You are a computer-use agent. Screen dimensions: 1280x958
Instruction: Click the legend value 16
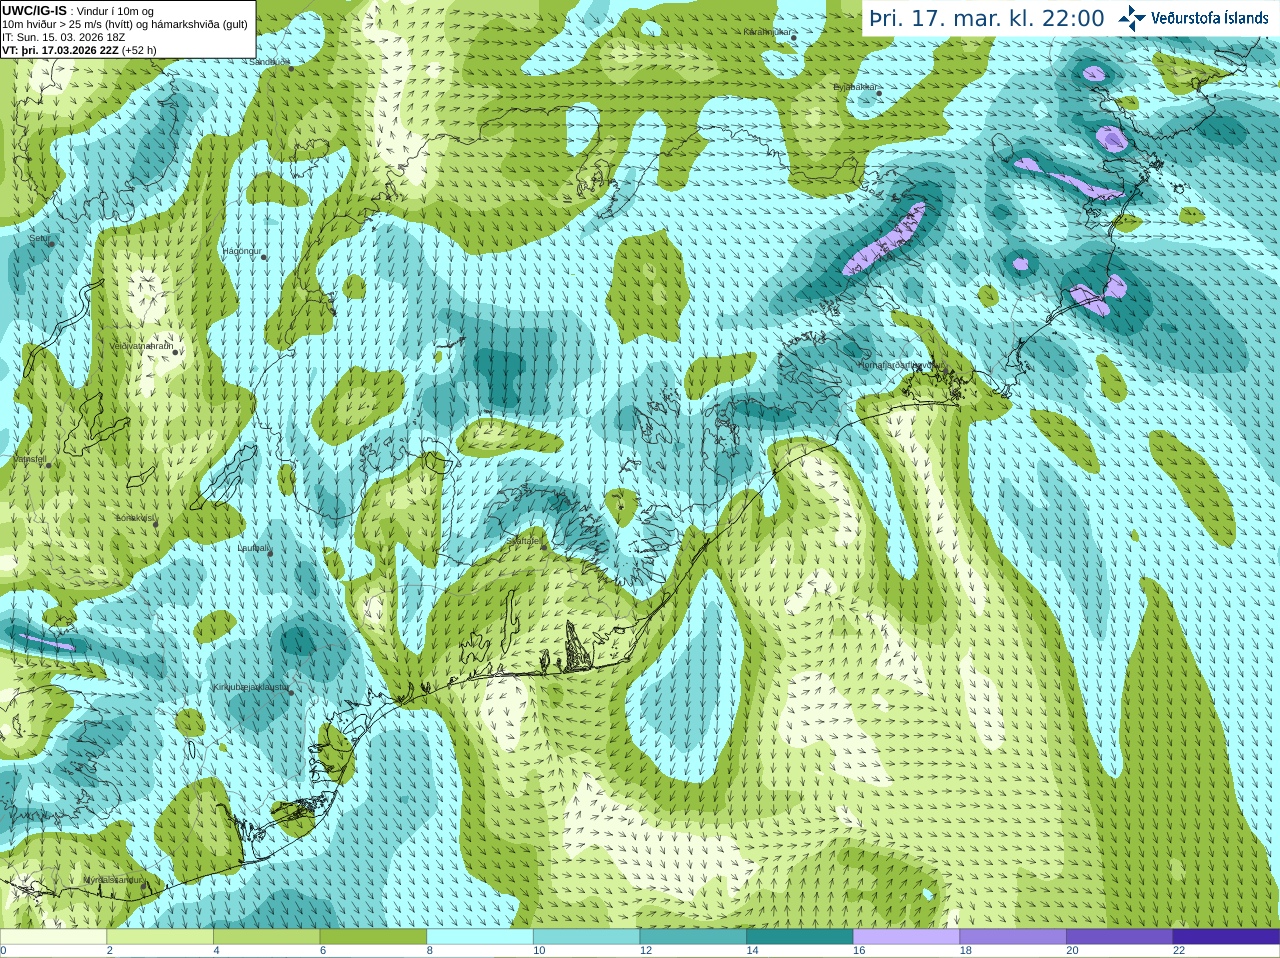859,951
